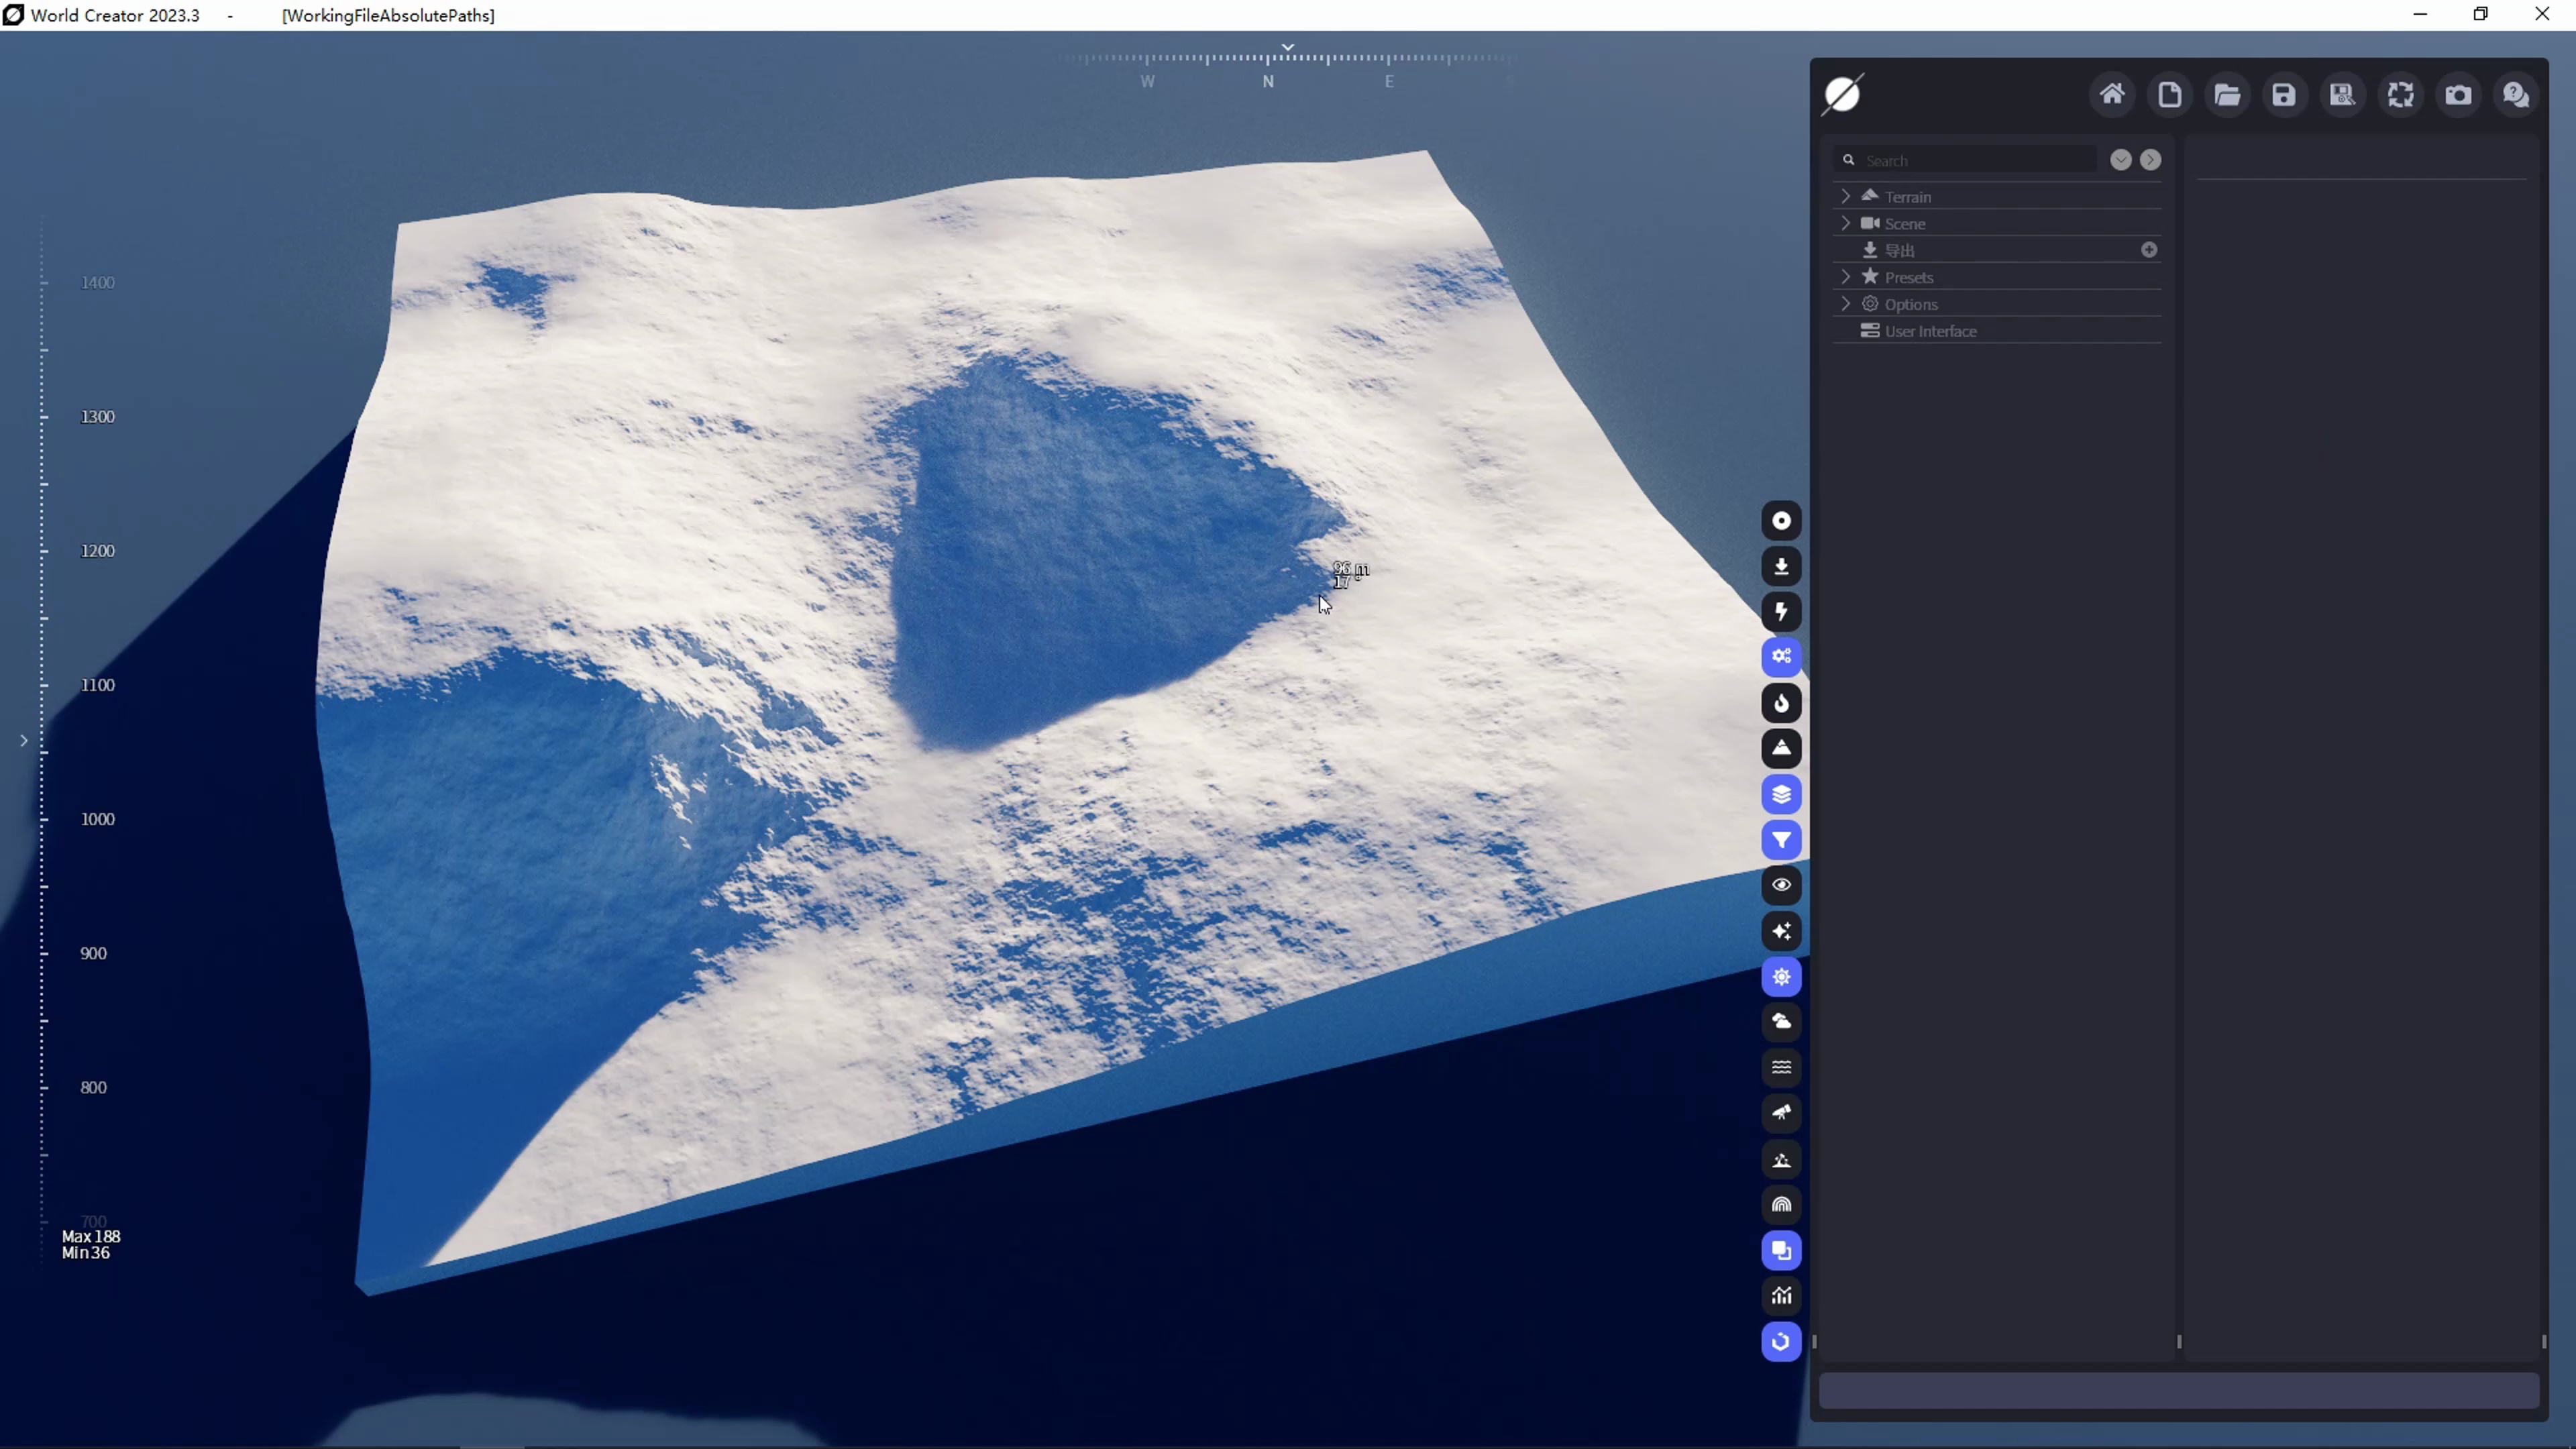Viewport: 2576px width, 1449px height.
Task: Toggle the highlighted funnel filter button
Action: 1781,840
